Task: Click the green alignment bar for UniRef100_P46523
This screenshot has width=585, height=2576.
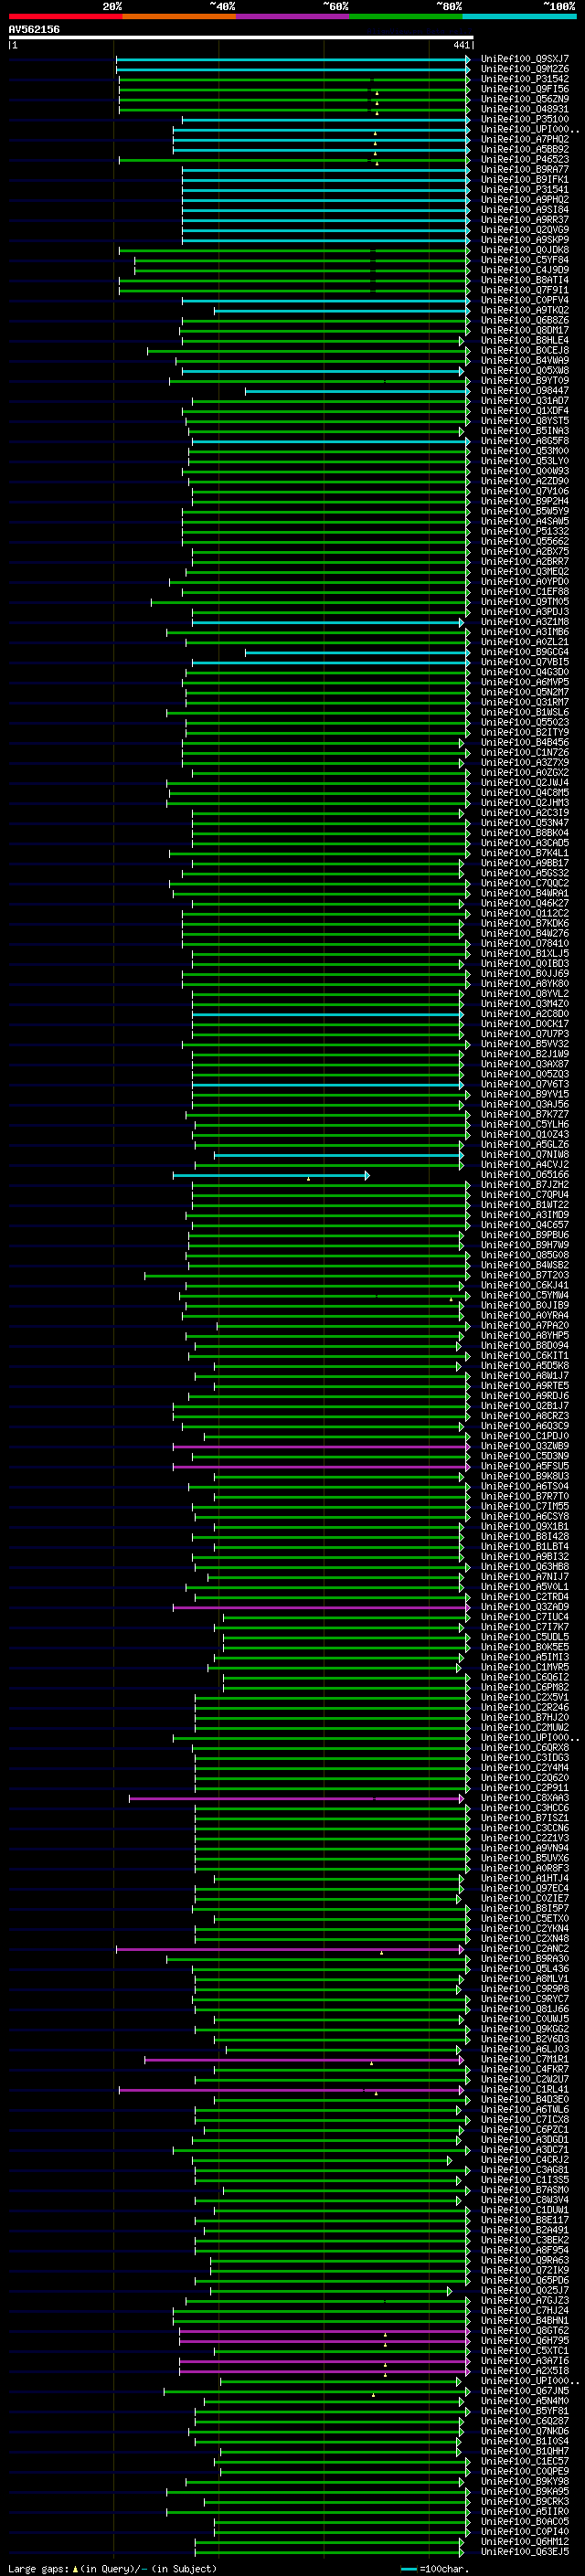Action: click(294, 160)
